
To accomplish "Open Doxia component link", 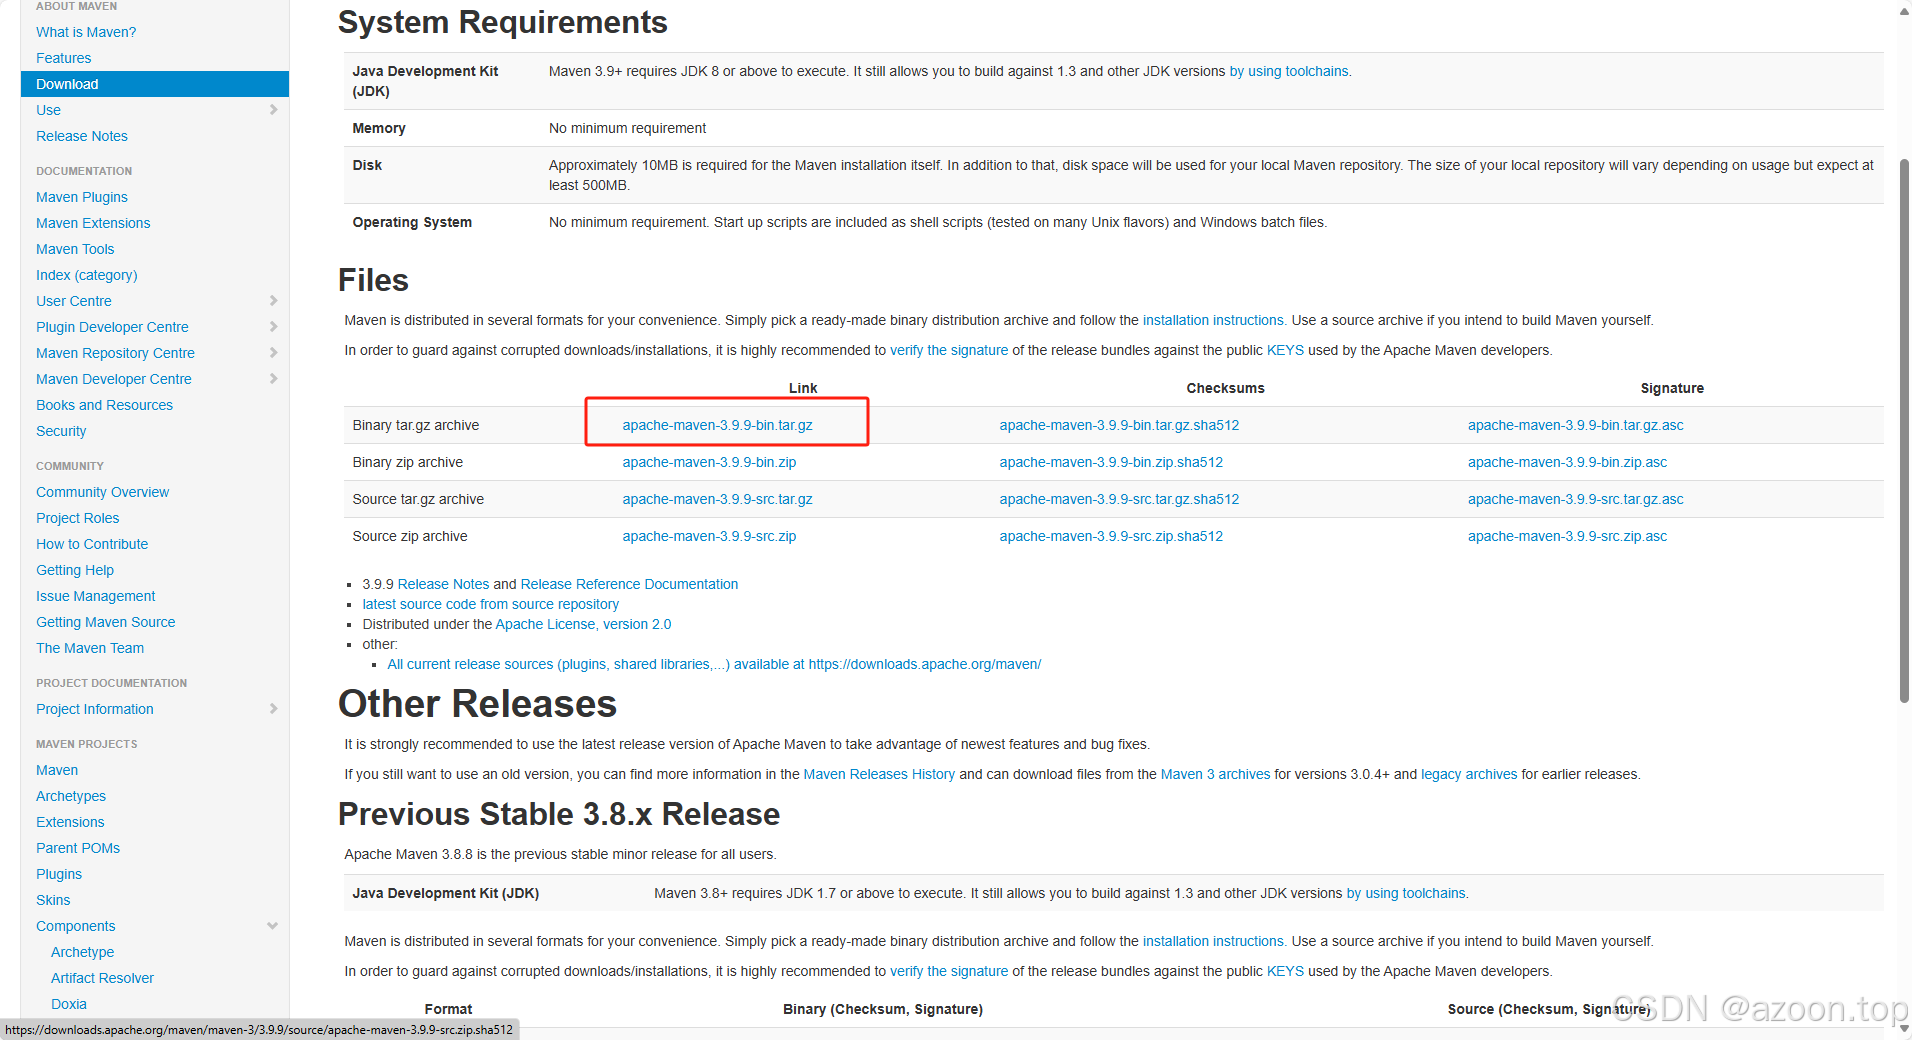I will (69, 1004).
